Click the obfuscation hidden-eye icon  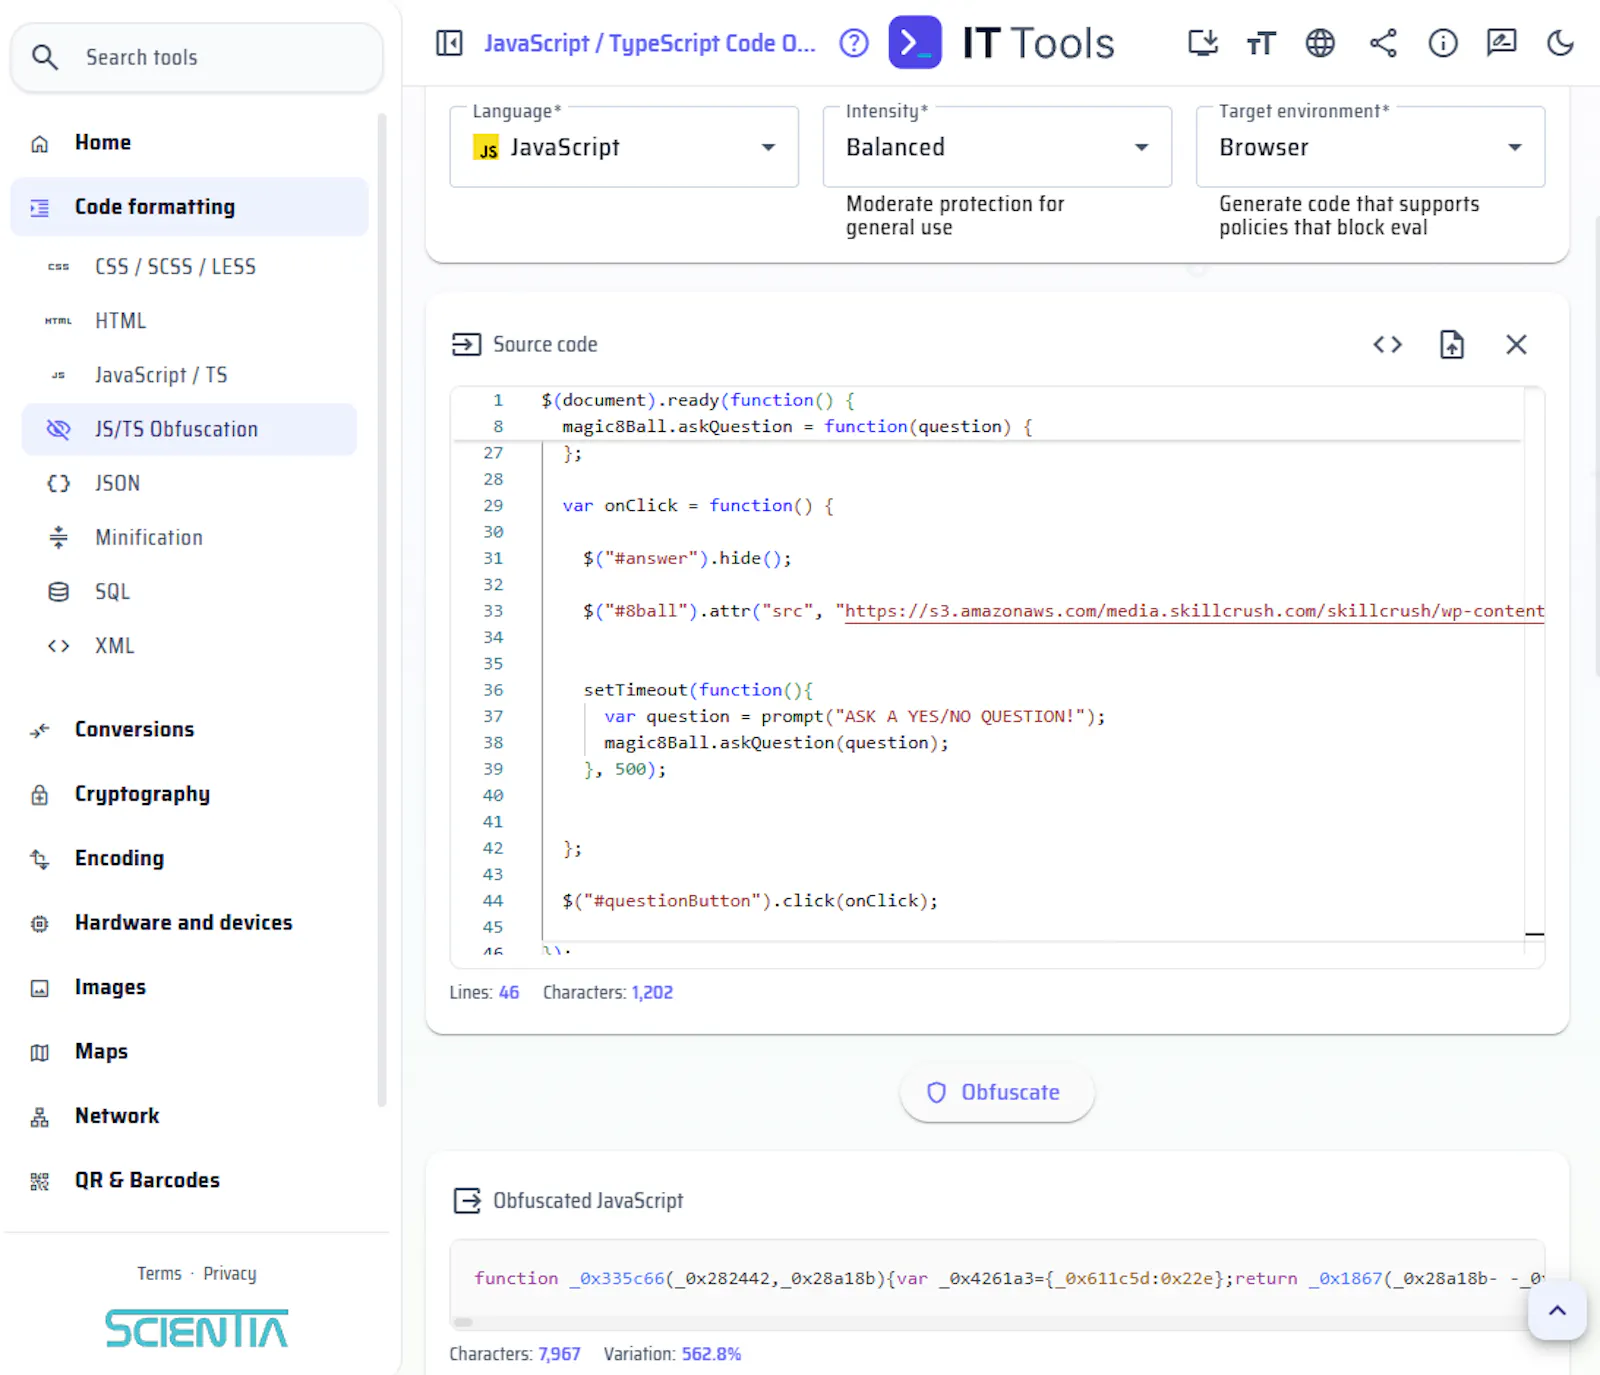[59, 429]
